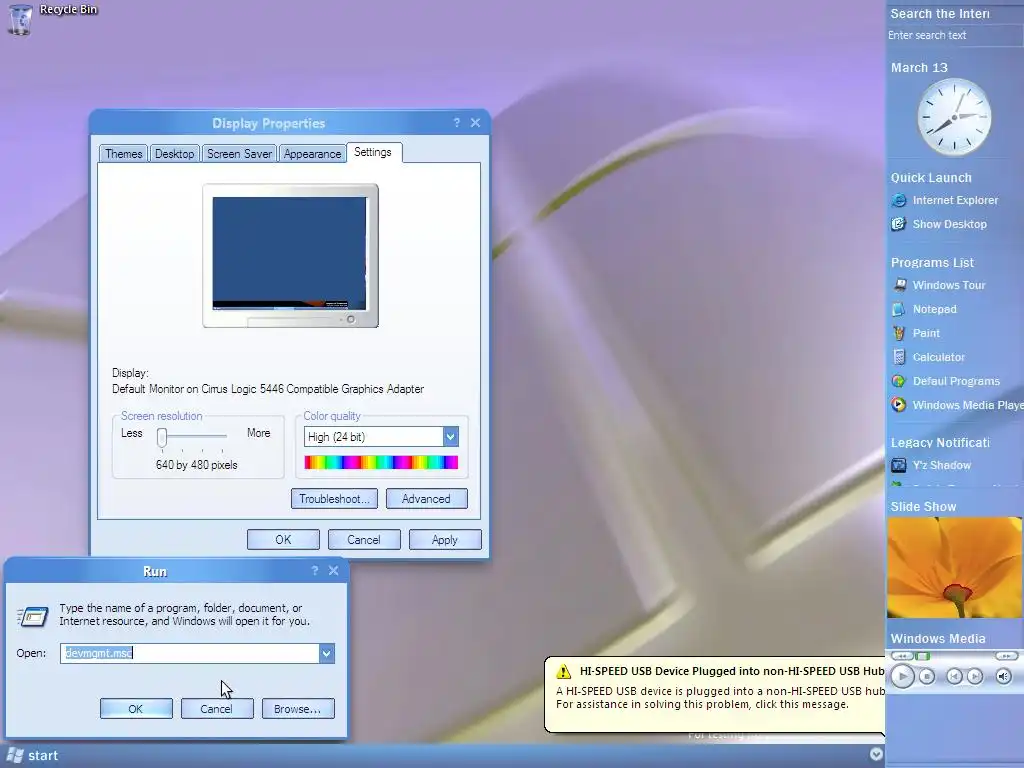The height and width of the screenshot is (768, 1024).
Task: Launch Windows Media Player from the sidebar
Action: tap(957, 405)
